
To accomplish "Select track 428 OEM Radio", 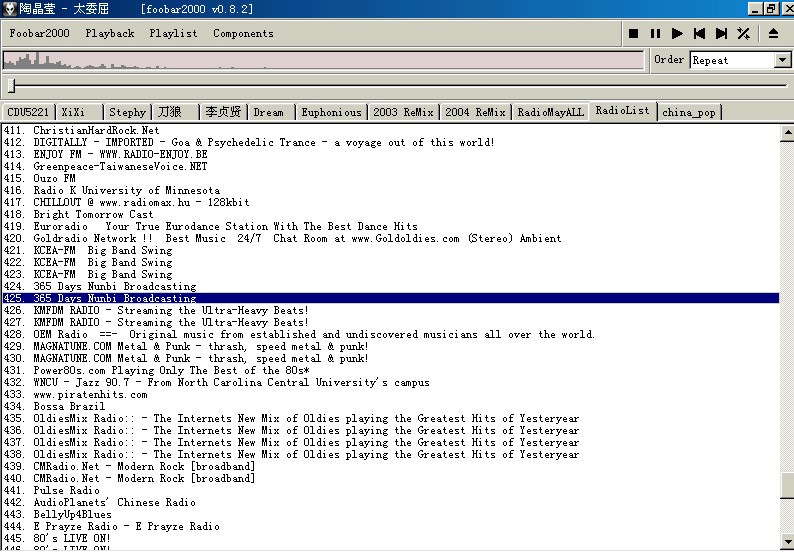I will coord(390,335).
